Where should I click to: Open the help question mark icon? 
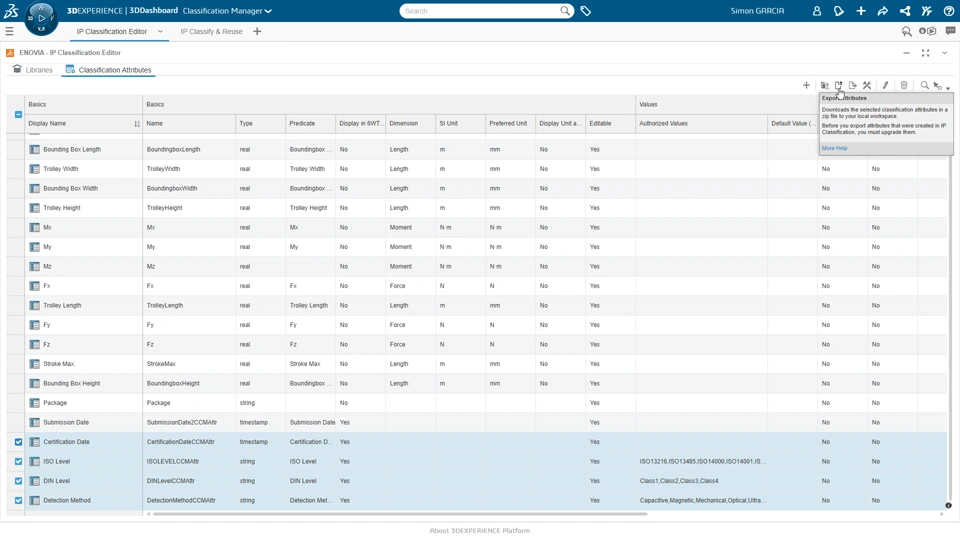(948, 11)
